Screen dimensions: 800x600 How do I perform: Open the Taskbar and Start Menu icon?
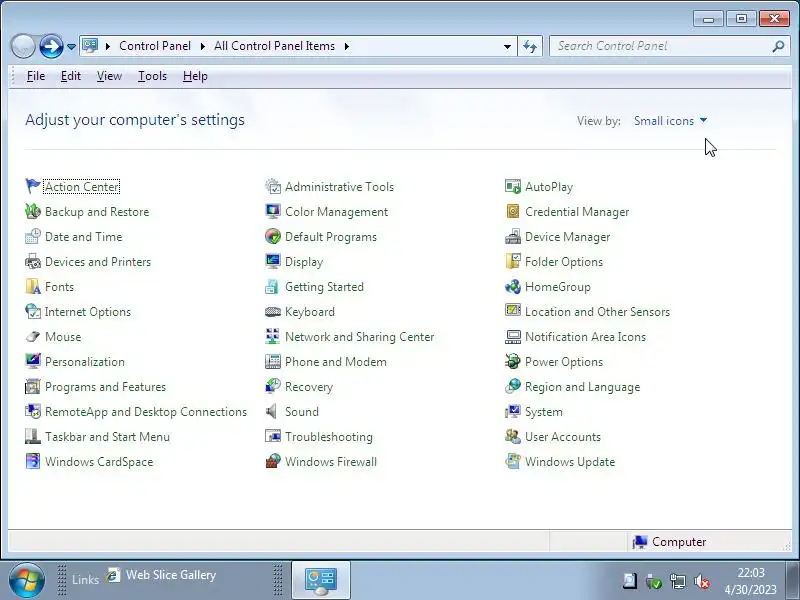pyautogui.click(x=33, y=436)
